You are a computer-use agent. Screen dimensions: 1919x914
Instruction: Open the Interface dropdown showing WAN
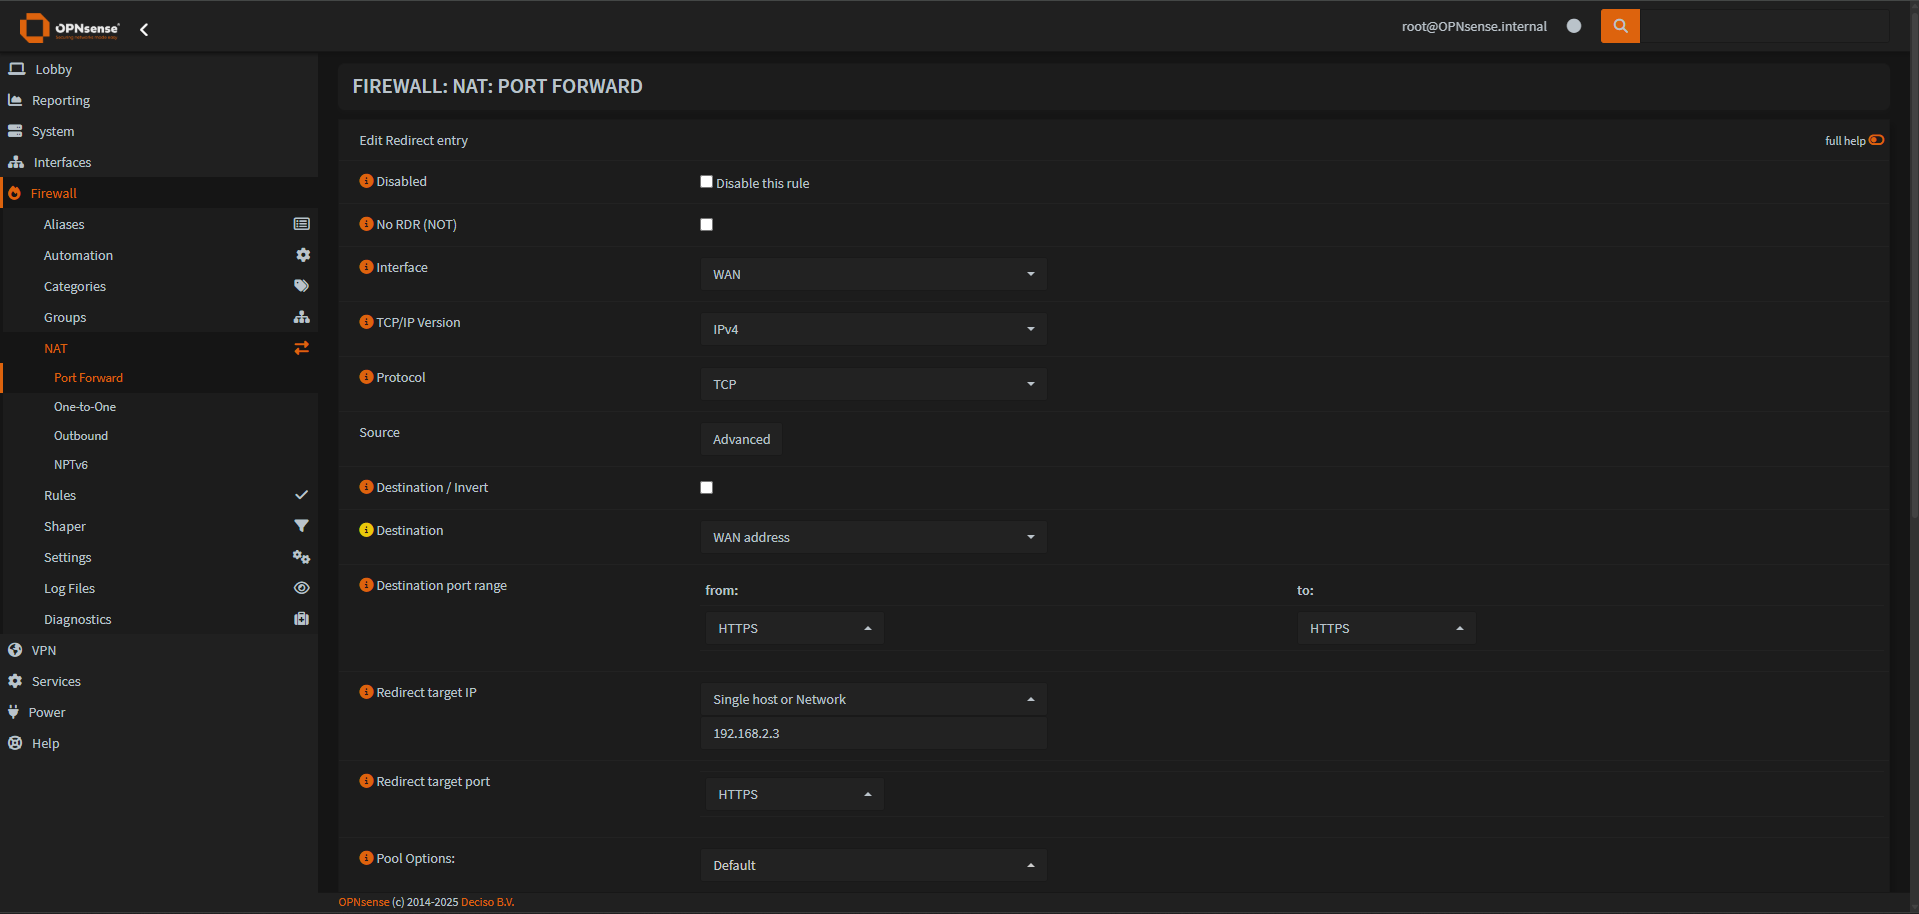[x=873, y=274]
